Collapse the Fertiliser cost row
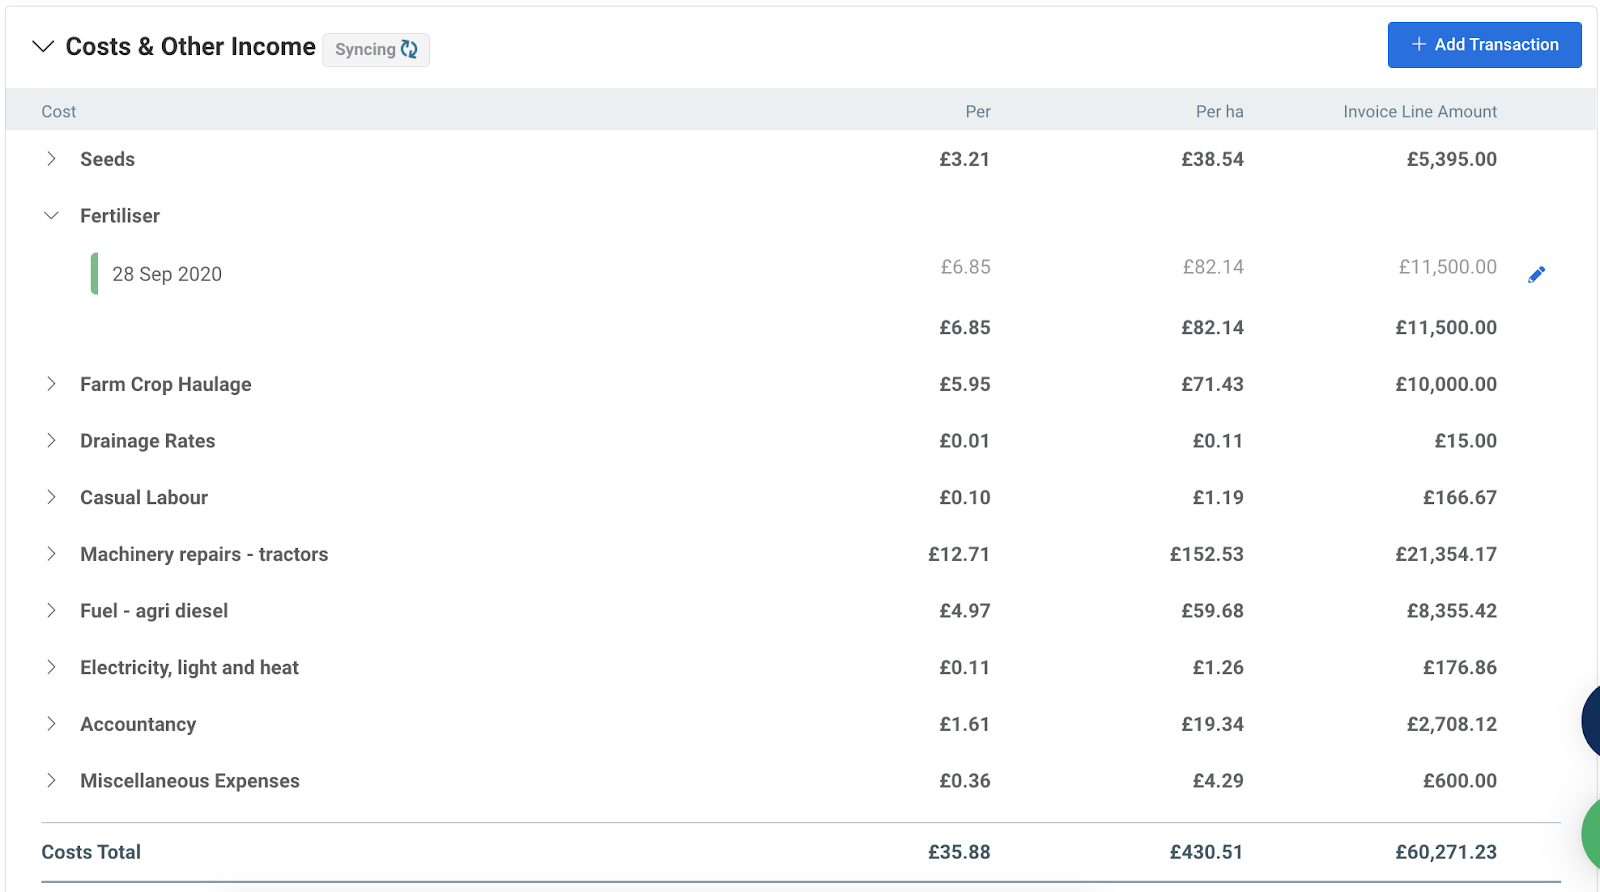Viewport: 1600px width, 892px height. pos(51,216)
